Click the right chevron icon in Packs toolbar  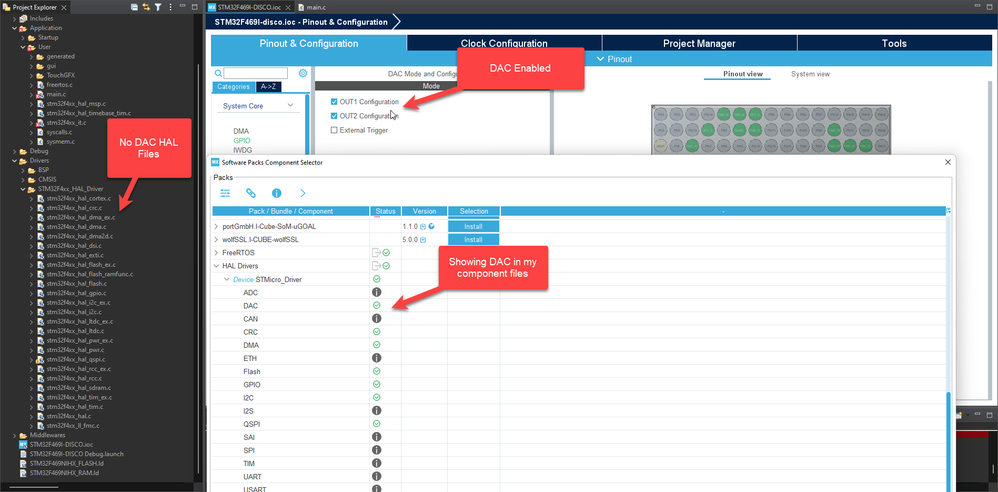[x=302, y=193]
